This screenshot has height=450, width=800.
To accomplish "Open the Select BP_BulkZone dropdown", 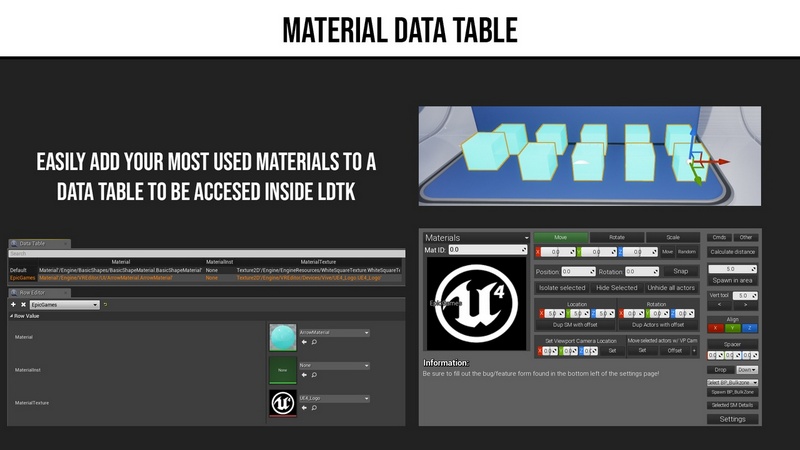I will click(732, 382).
